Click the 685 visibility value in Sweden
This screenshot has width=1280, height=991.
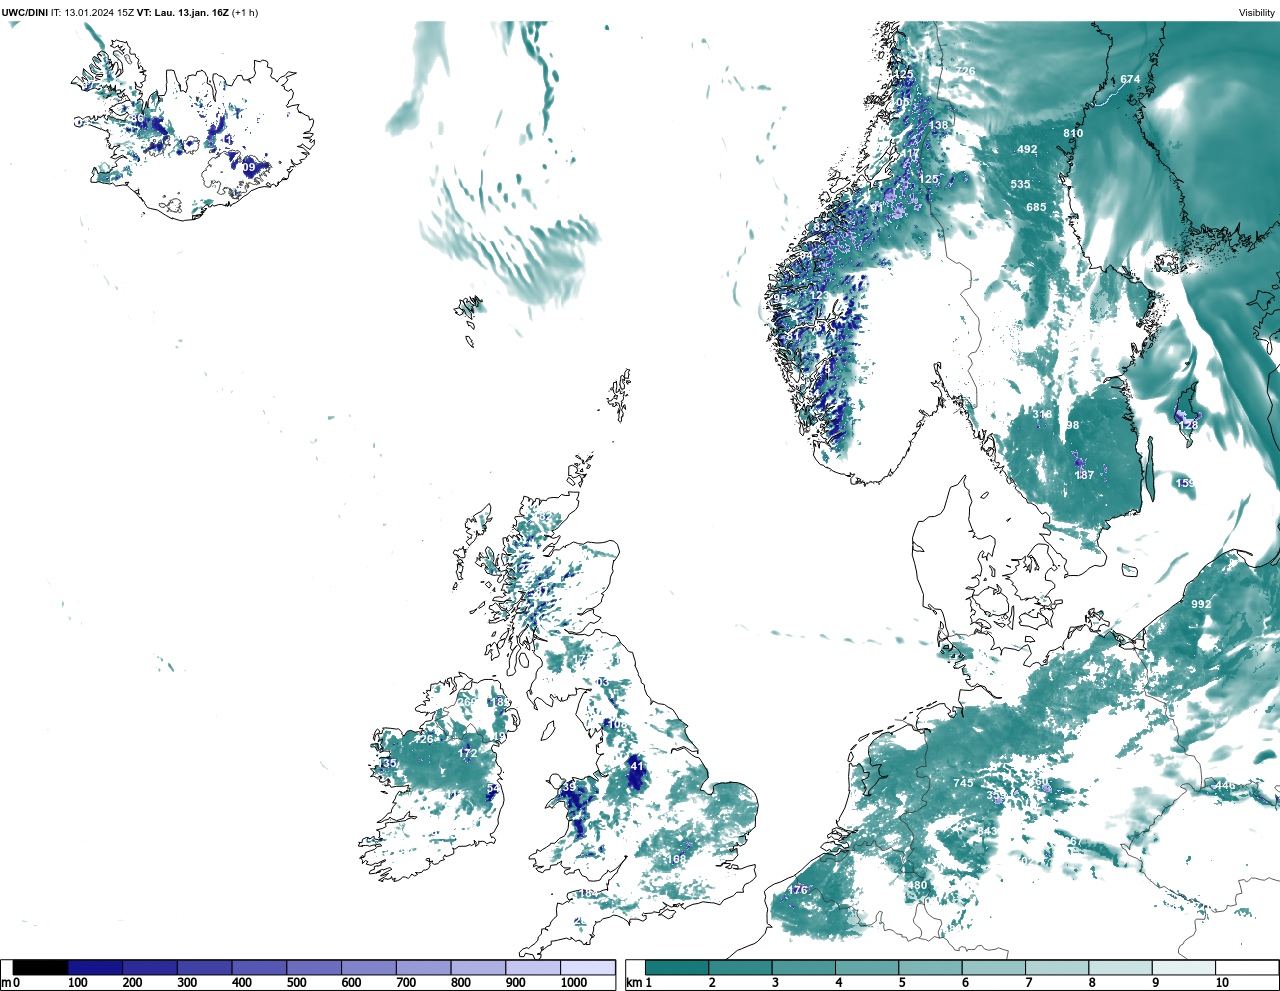pos(1036,208)
